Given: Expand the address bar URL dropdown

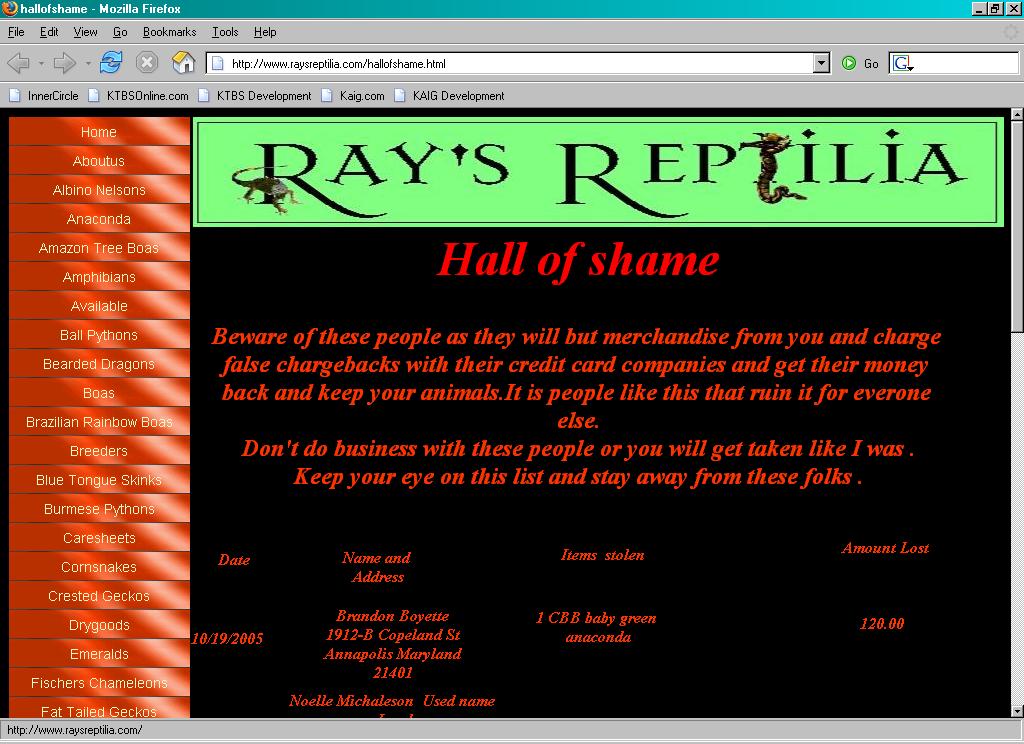Looking at the screenshot, I should point(821,63).
